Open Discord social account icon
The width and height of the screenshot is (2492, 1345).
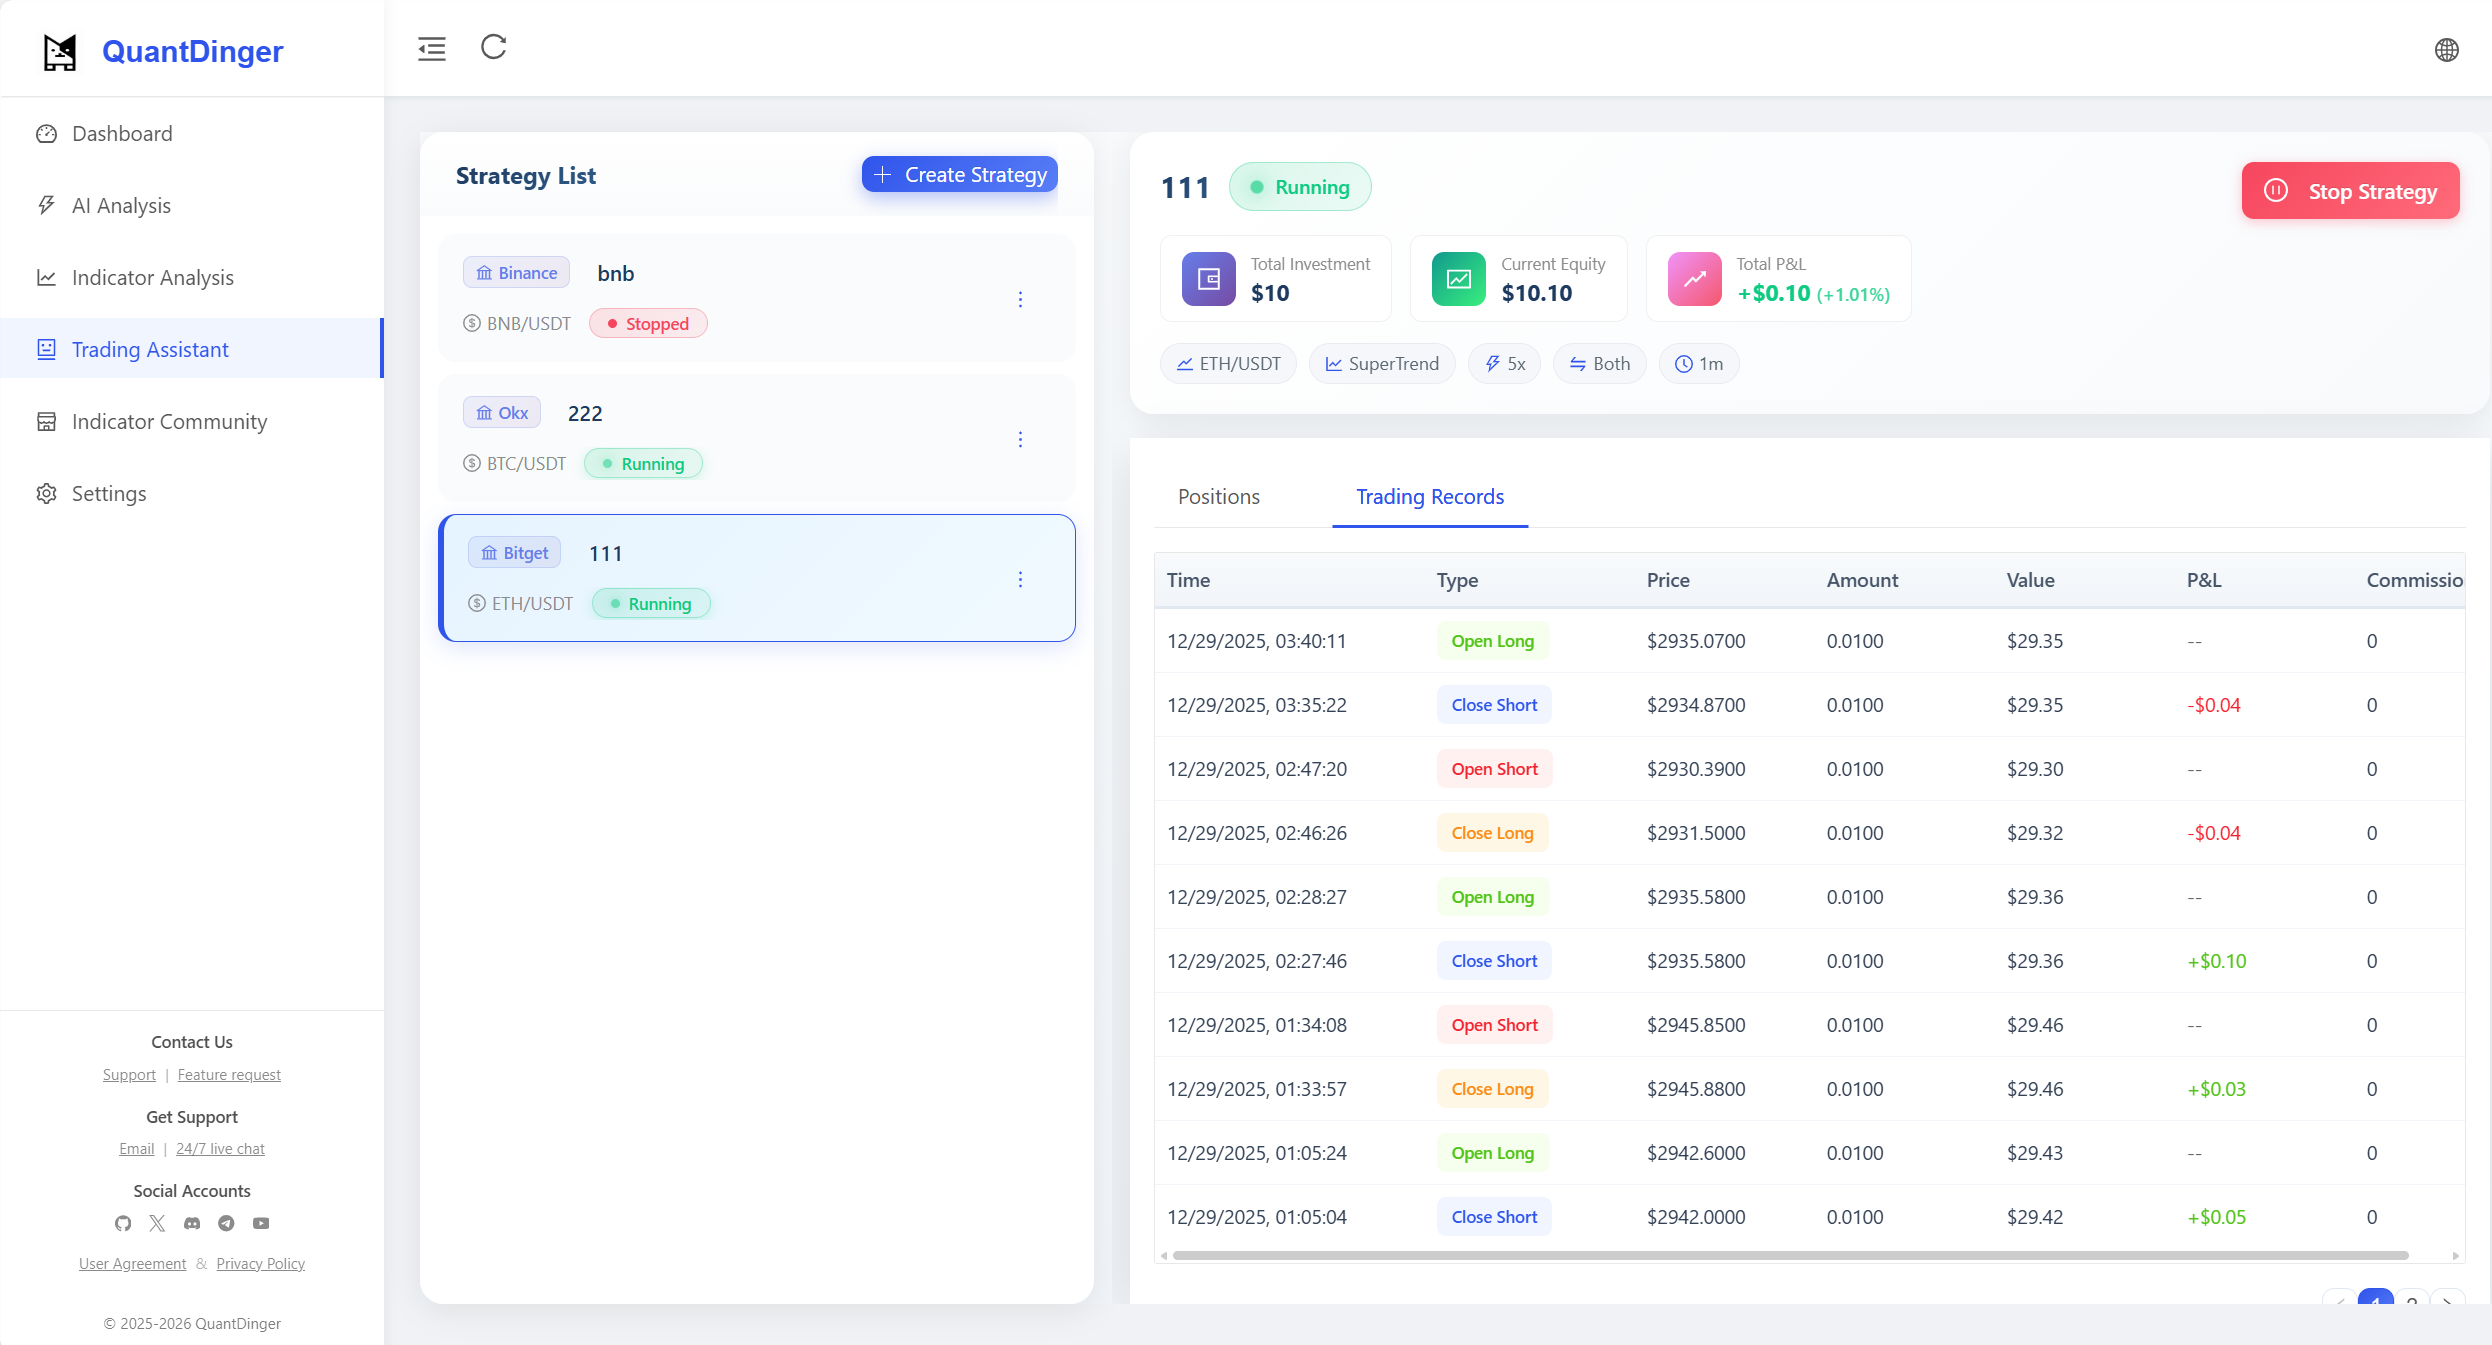point(192,1223)
